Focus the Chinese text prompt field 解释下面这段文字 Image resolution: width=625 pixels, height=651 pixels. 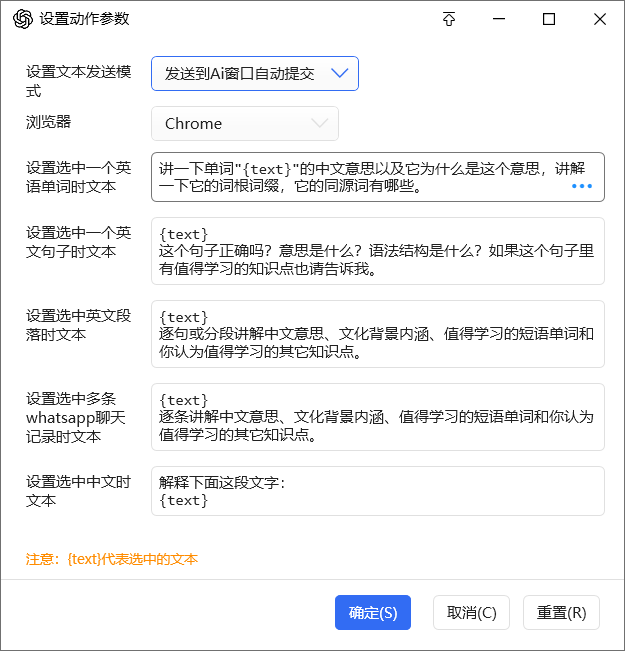378,491
